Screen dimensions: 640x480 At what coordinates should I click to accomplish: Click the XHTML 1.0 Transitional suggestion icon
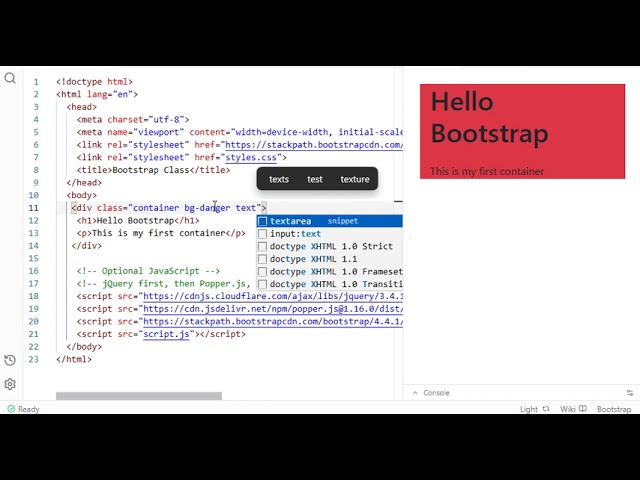262,284
